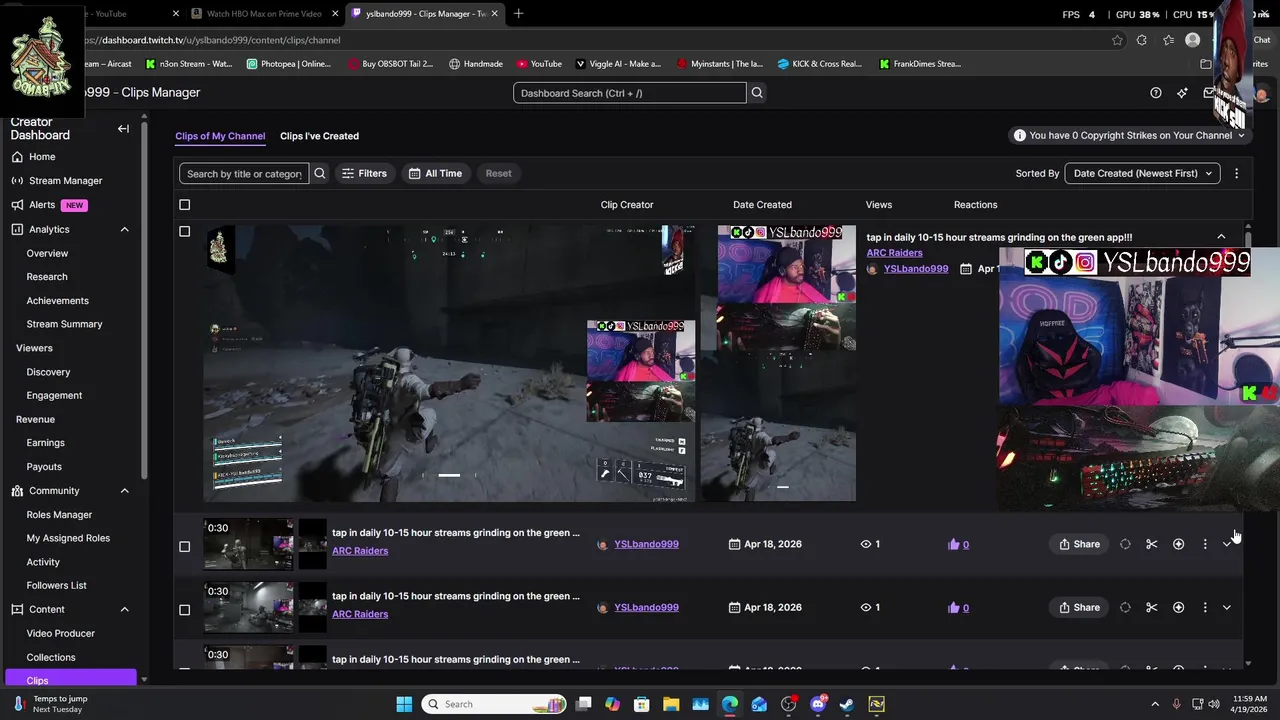
Task: Open the YSLbando999 creator link, second row
Action: tap(646, 545)
